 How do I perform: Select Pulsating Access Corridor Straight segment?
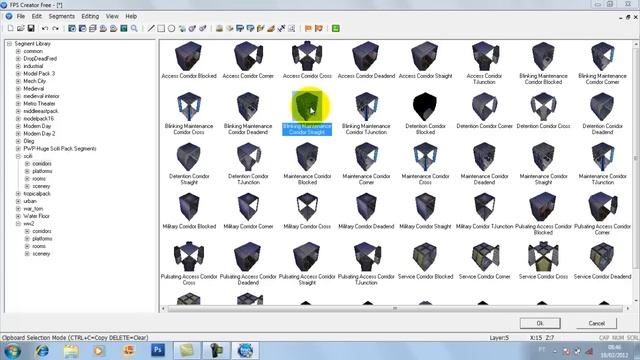(x=307, y=264)
